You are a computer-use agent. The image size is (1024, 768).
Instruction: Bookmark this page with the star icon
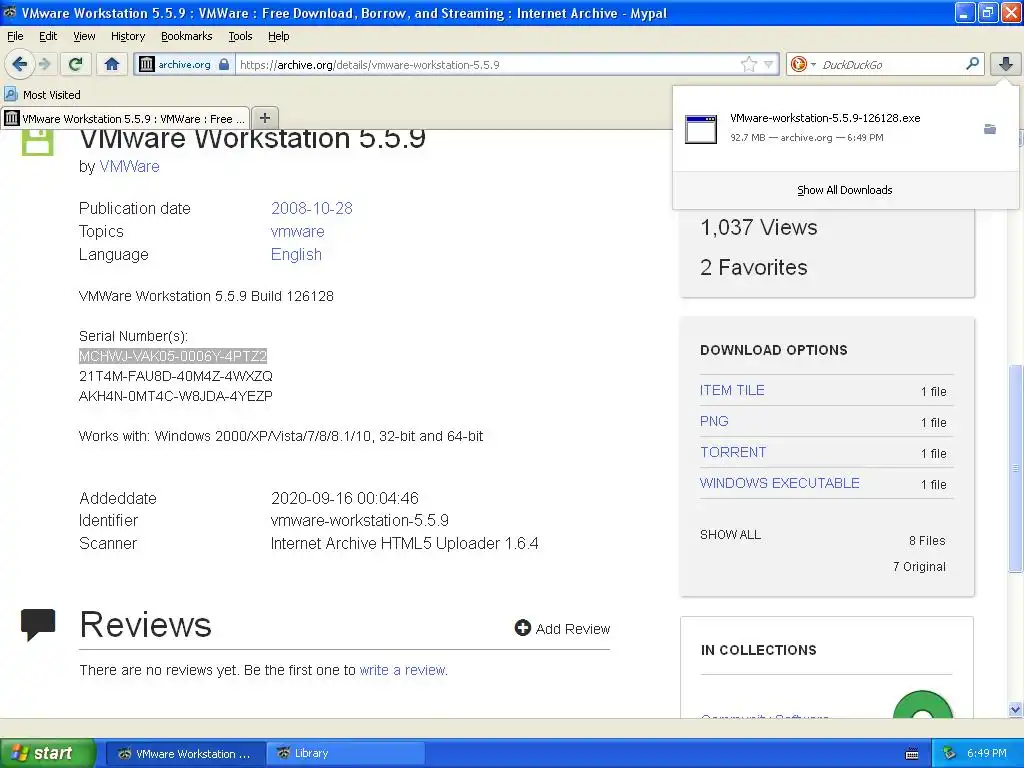[x=748, y=64]
